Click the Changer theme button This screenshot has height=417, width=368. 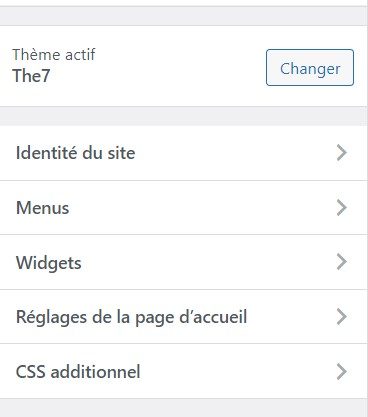[x=310, y=68]
